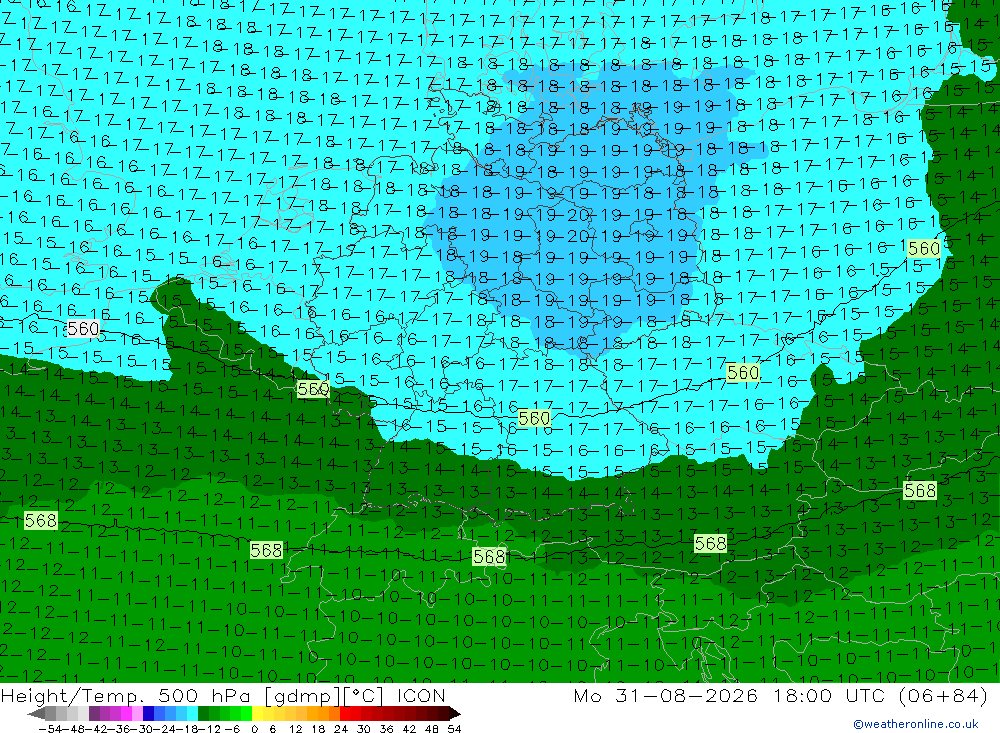This screenshot has width=1000, height=733.
Task: Click the 568 contour label nearest the right edge
Action: point(920,491)
